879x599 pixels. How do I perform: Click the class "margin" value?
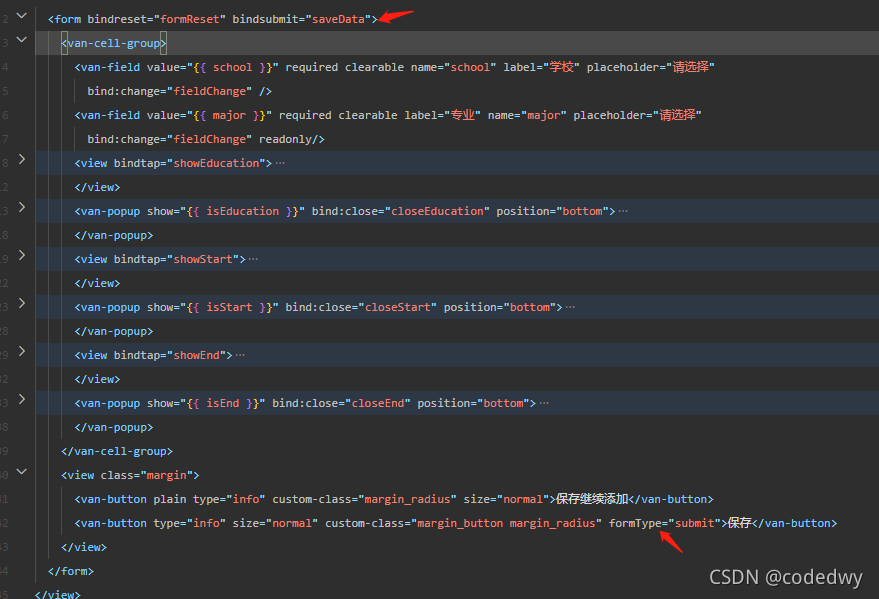coord(166,475)
